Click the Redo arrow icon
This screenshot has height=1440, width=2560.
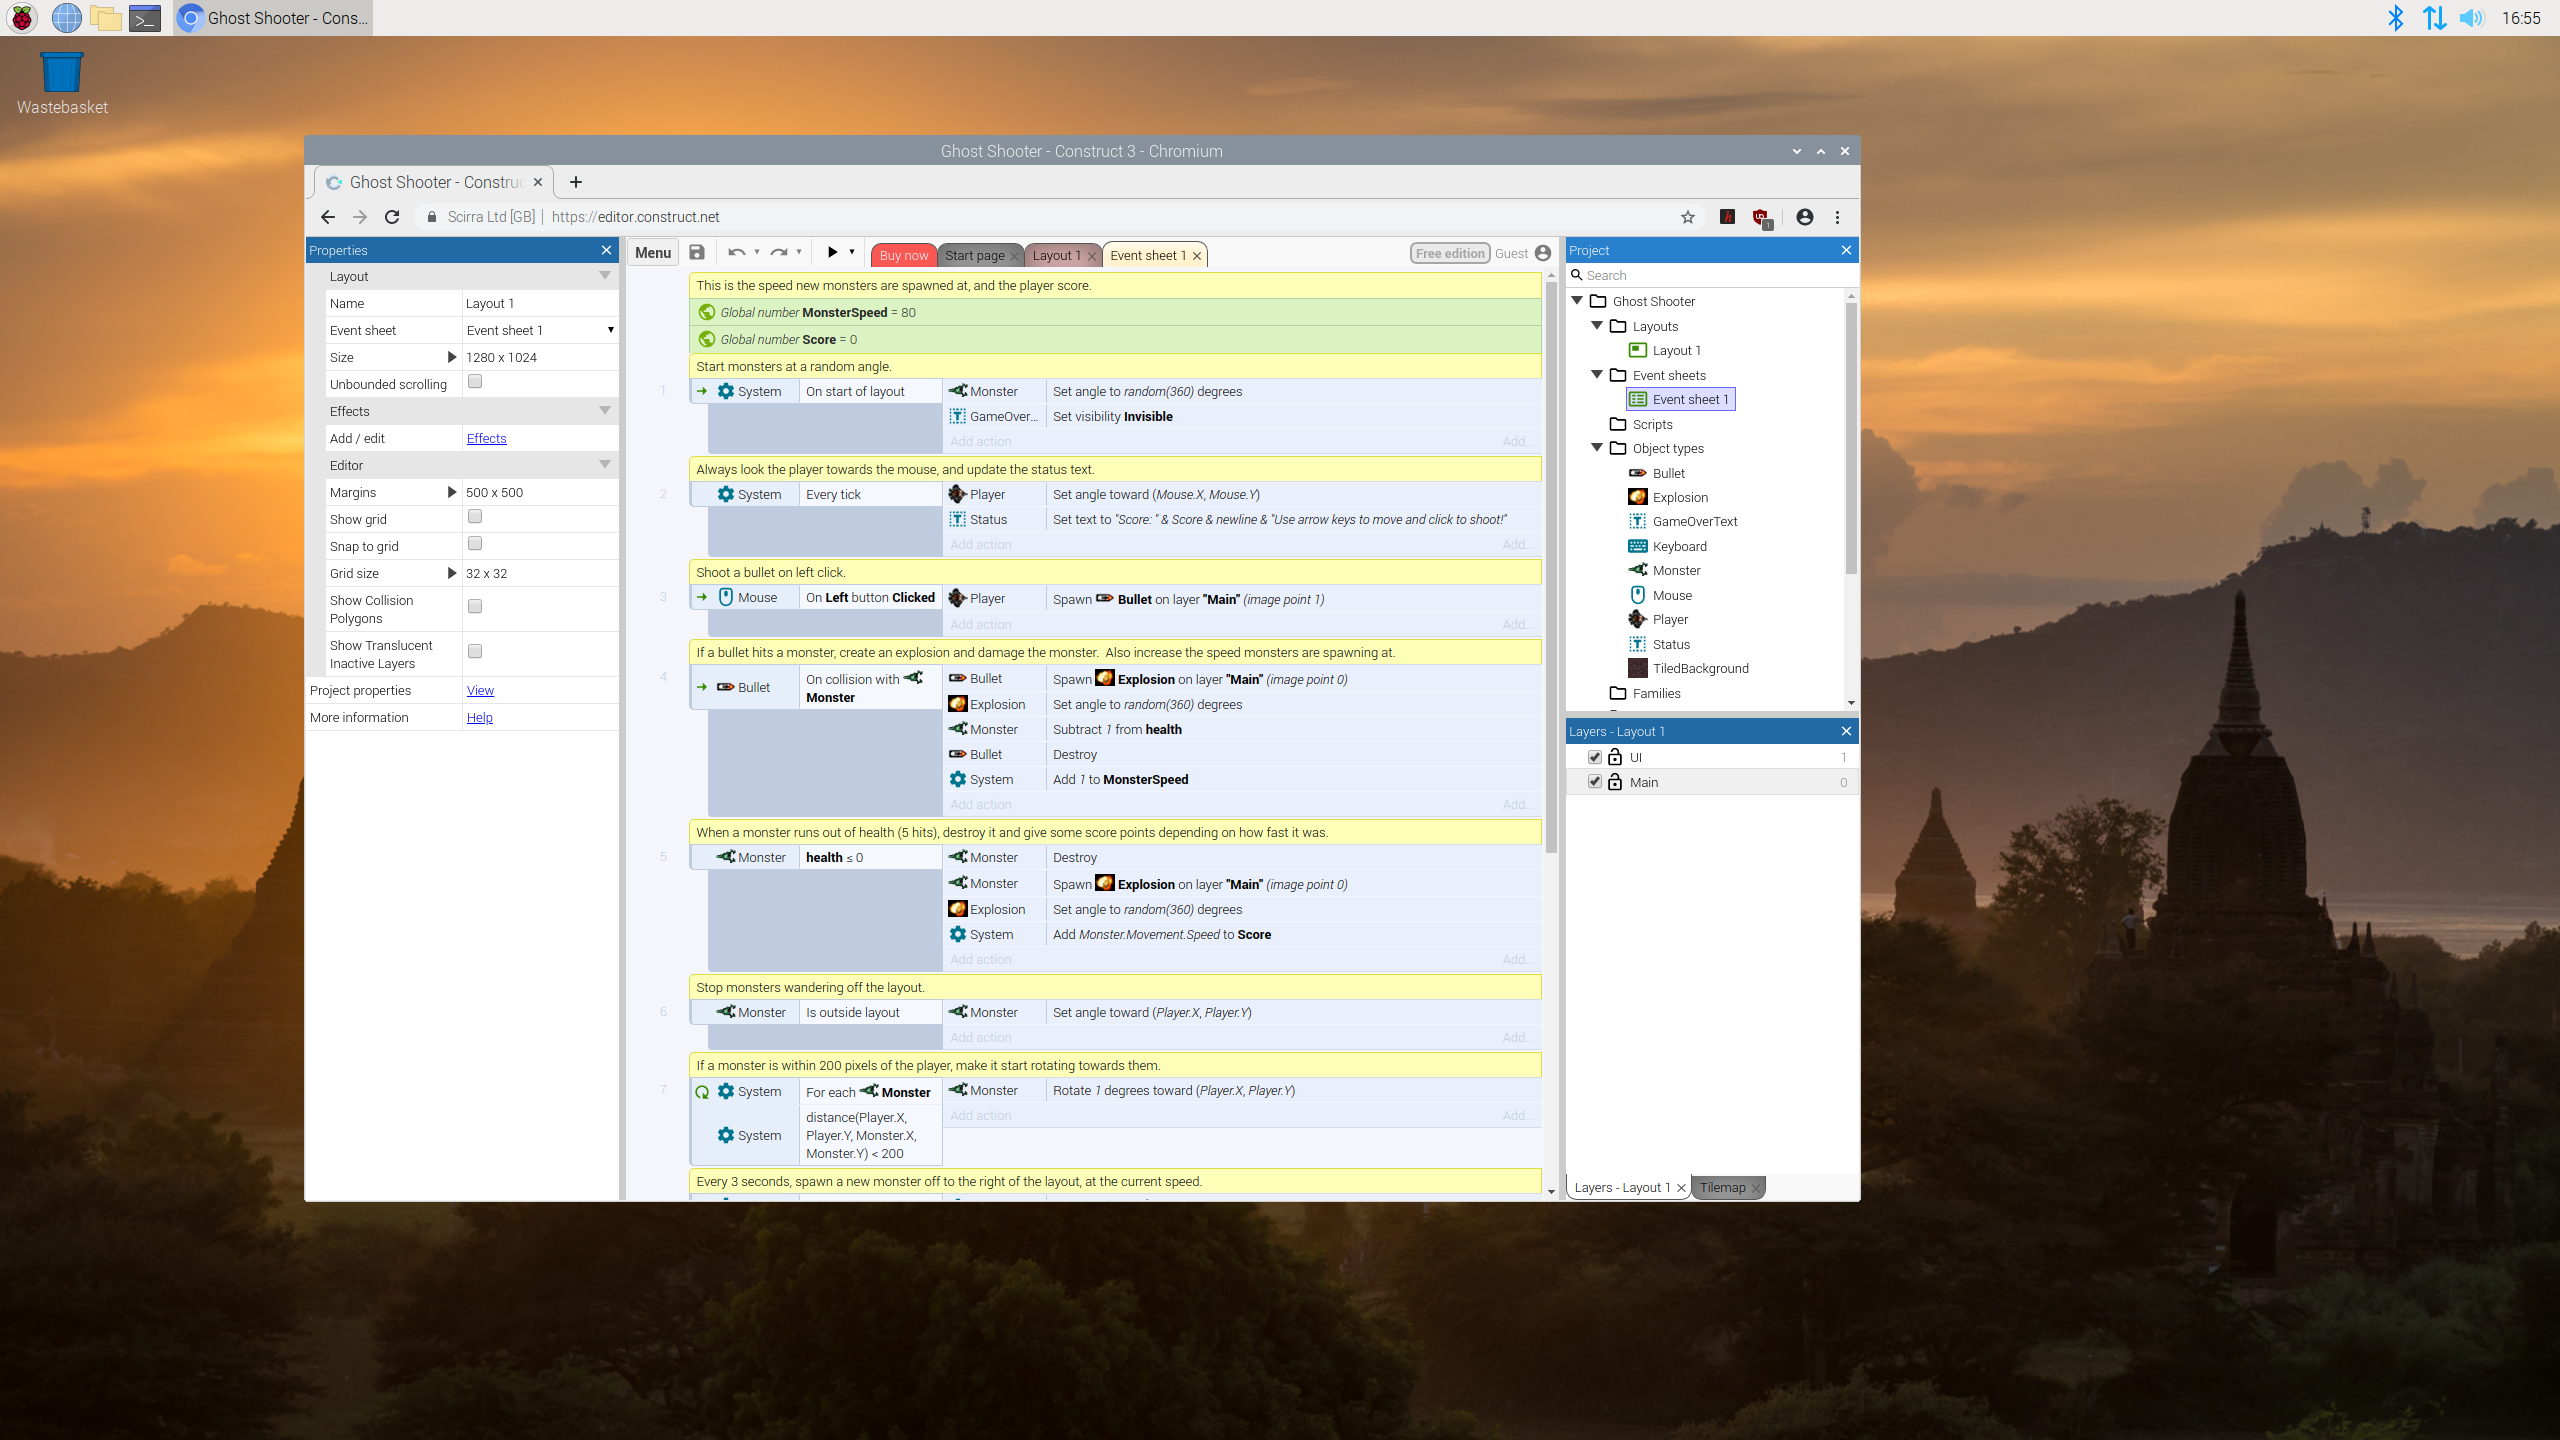click(779, 253)
